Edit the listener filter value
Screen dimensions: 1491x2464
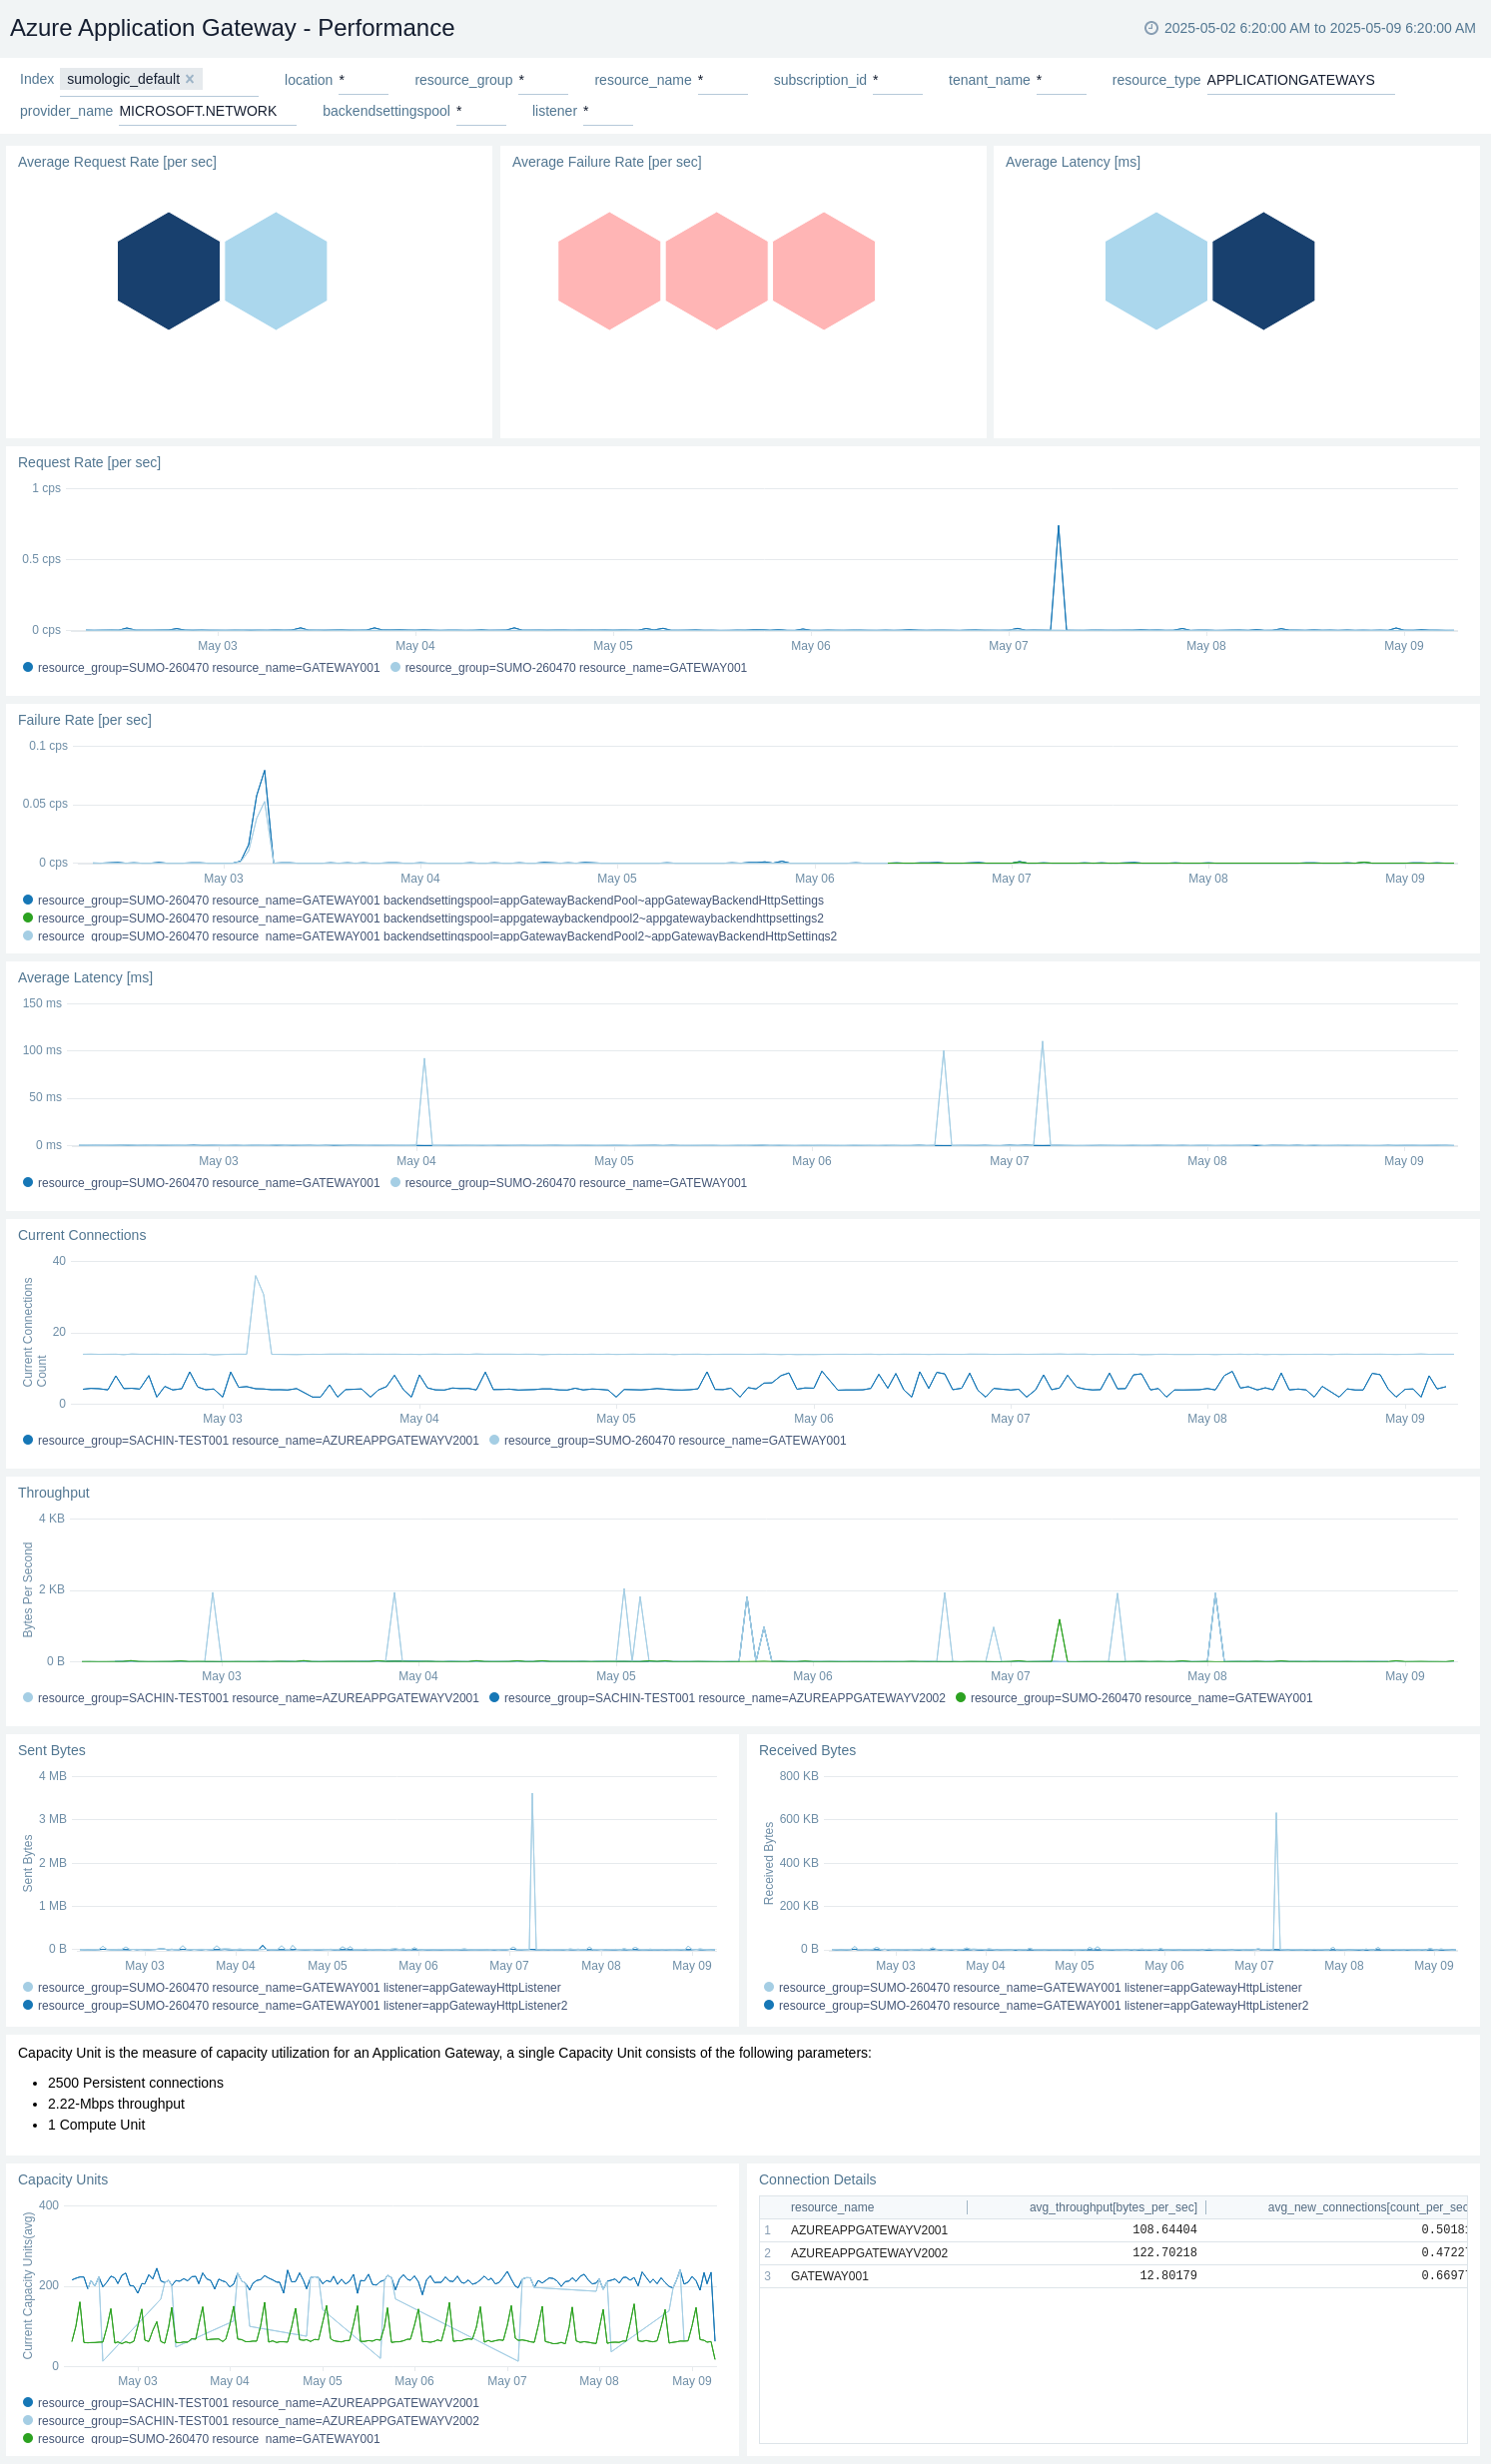click(x=607, y=111)
